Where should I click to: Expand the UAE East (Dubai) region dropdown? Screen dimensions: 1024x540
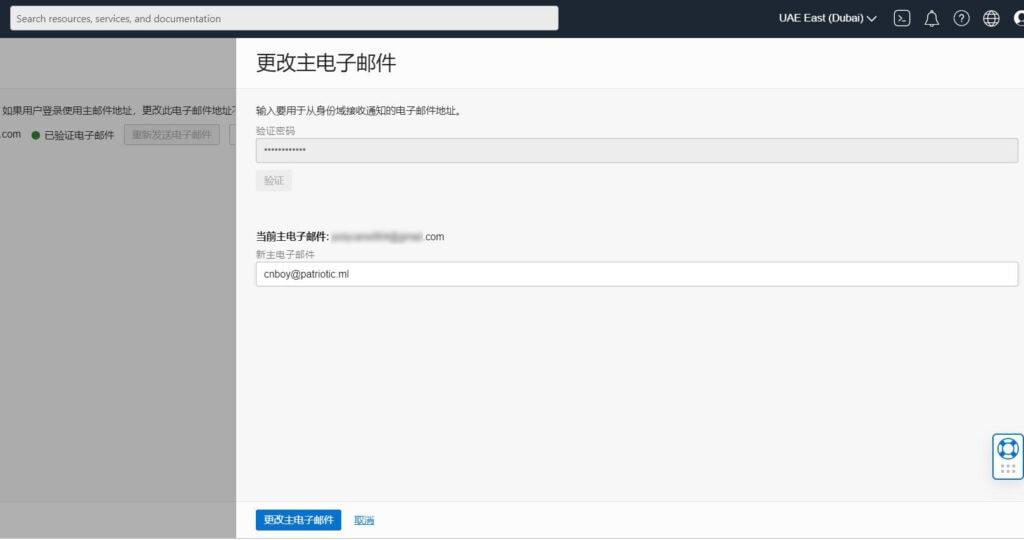pyautogui.click(x=827, y=18)
